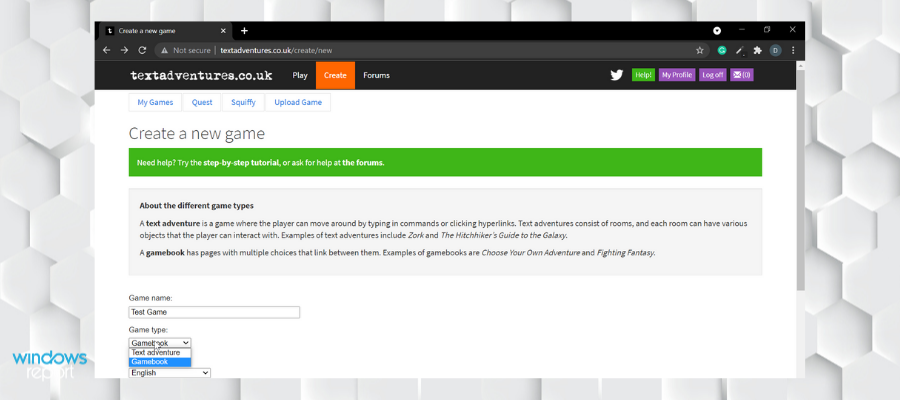
Task: Click the browser address bar URL
Action: (x=276, y=51)
